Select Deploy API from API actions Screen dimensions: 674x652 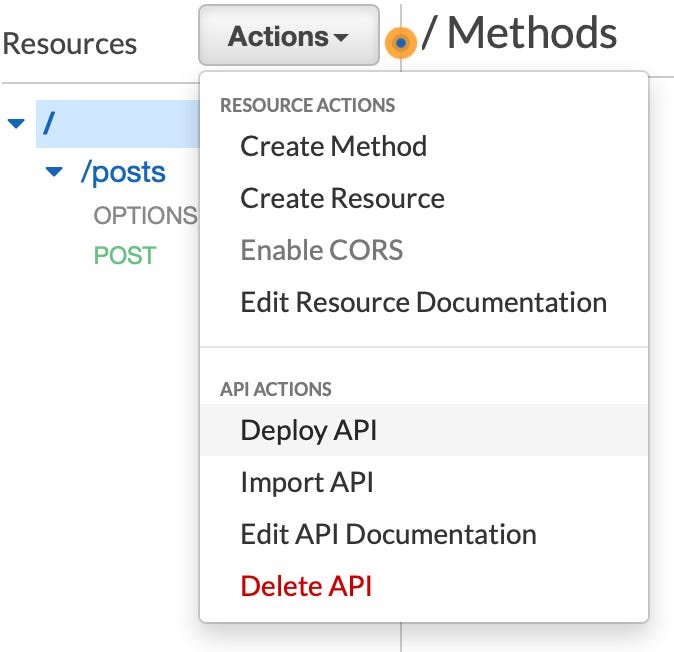pyautogui.click(x=309, y=430)
